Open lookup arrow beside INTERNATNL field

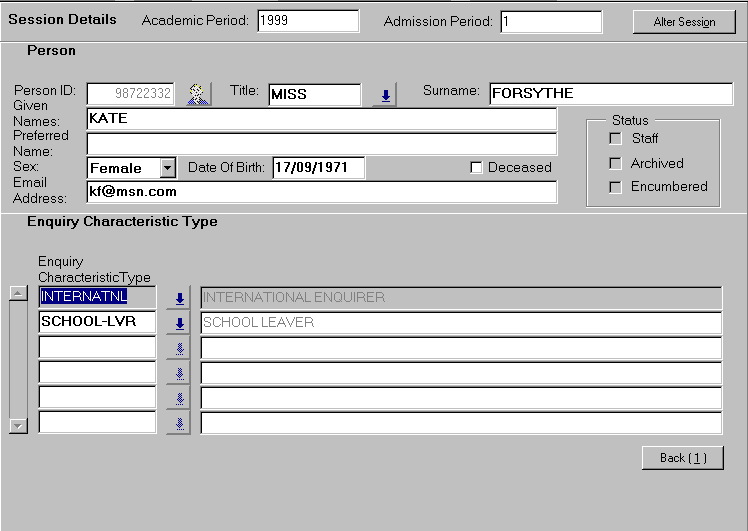coord(179,298)
